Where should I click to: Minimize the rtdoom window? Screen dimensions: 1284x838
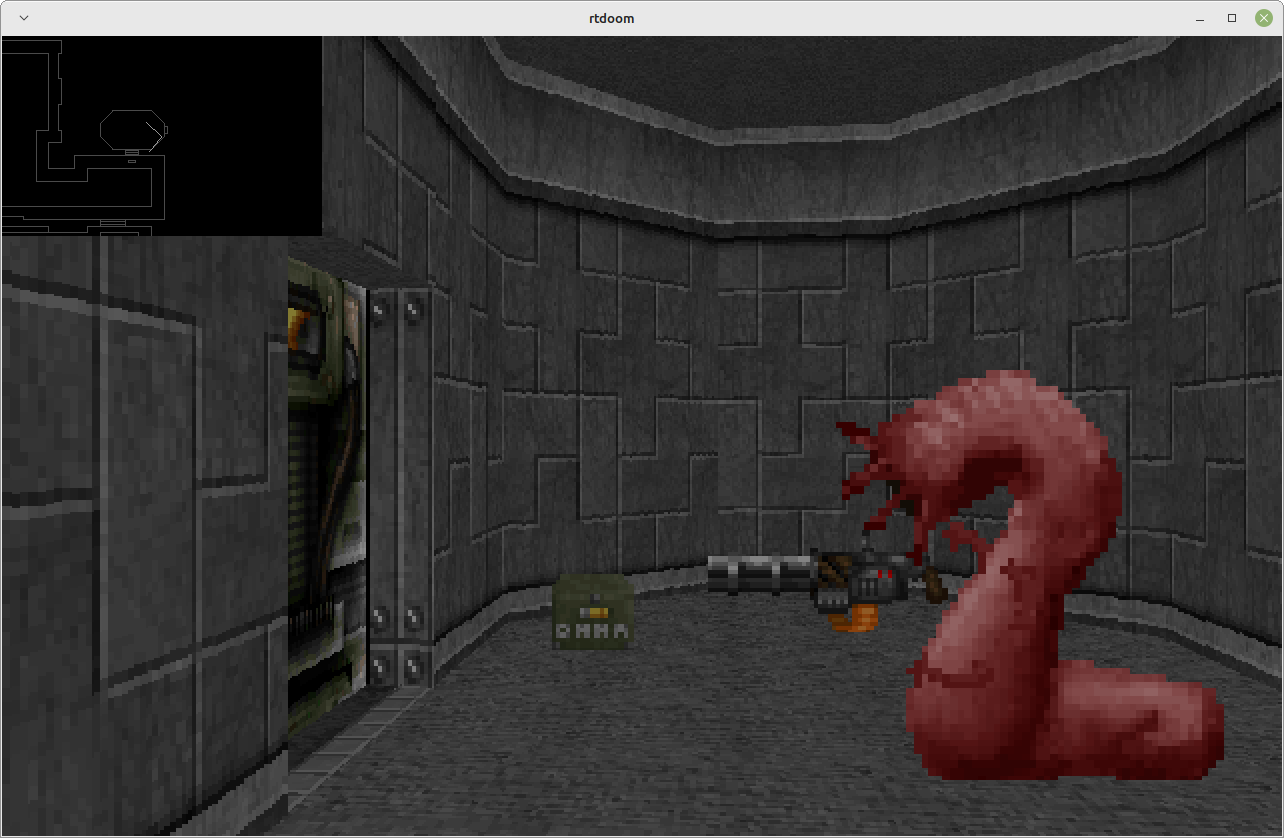(x=1200, y=18)
